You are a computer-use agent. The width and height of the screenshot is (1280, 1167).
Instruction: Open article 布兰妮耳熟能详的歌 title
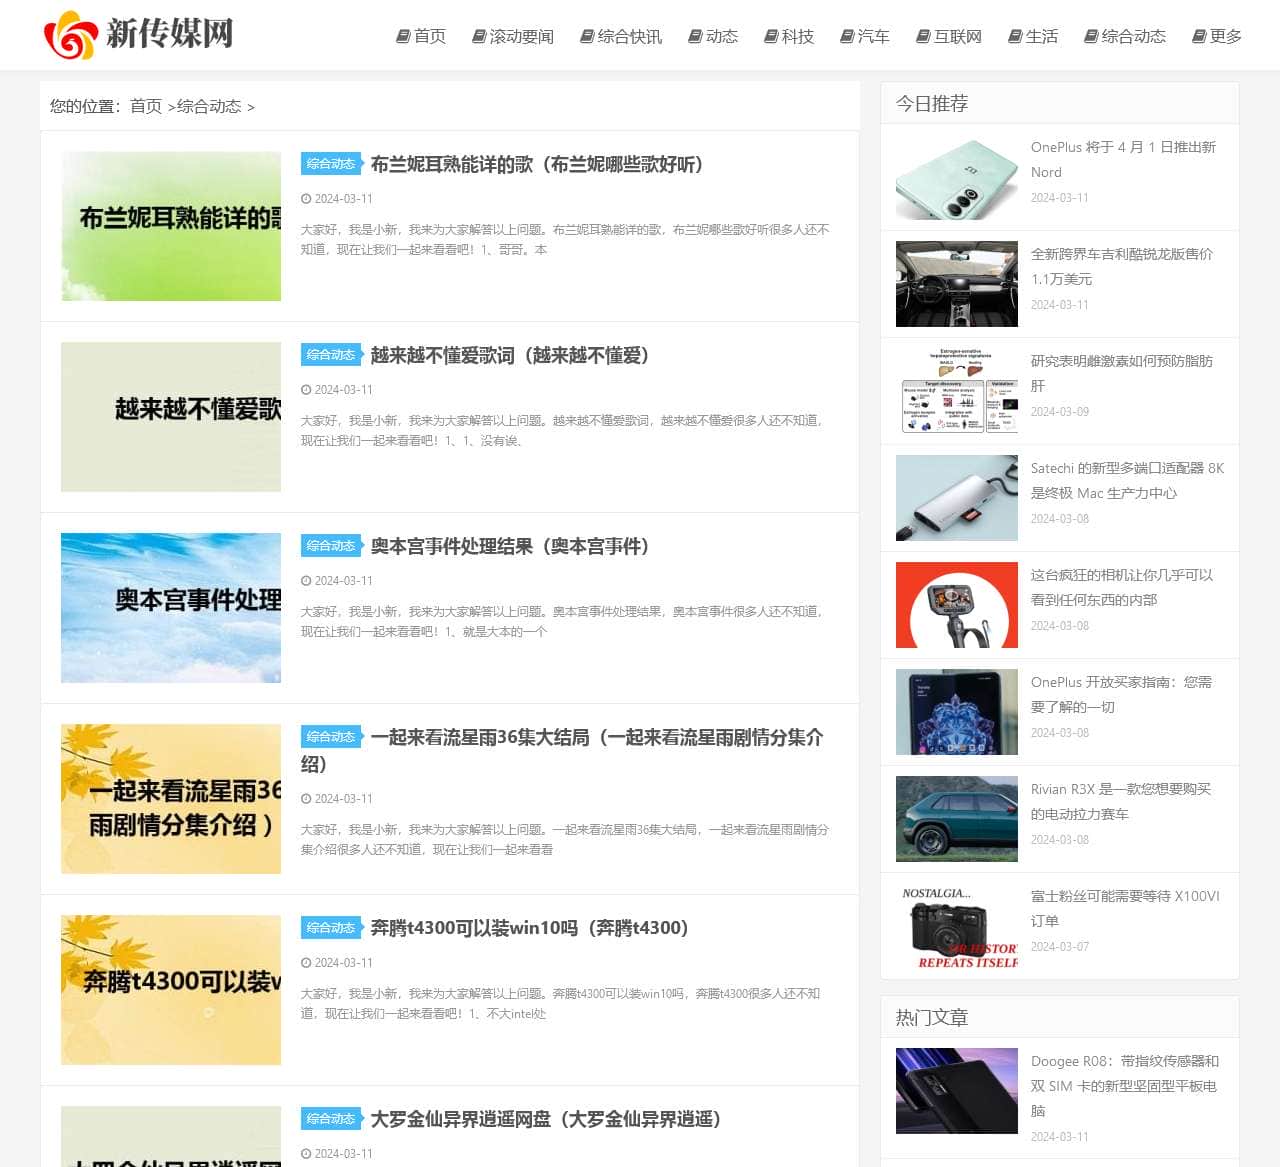537,164
